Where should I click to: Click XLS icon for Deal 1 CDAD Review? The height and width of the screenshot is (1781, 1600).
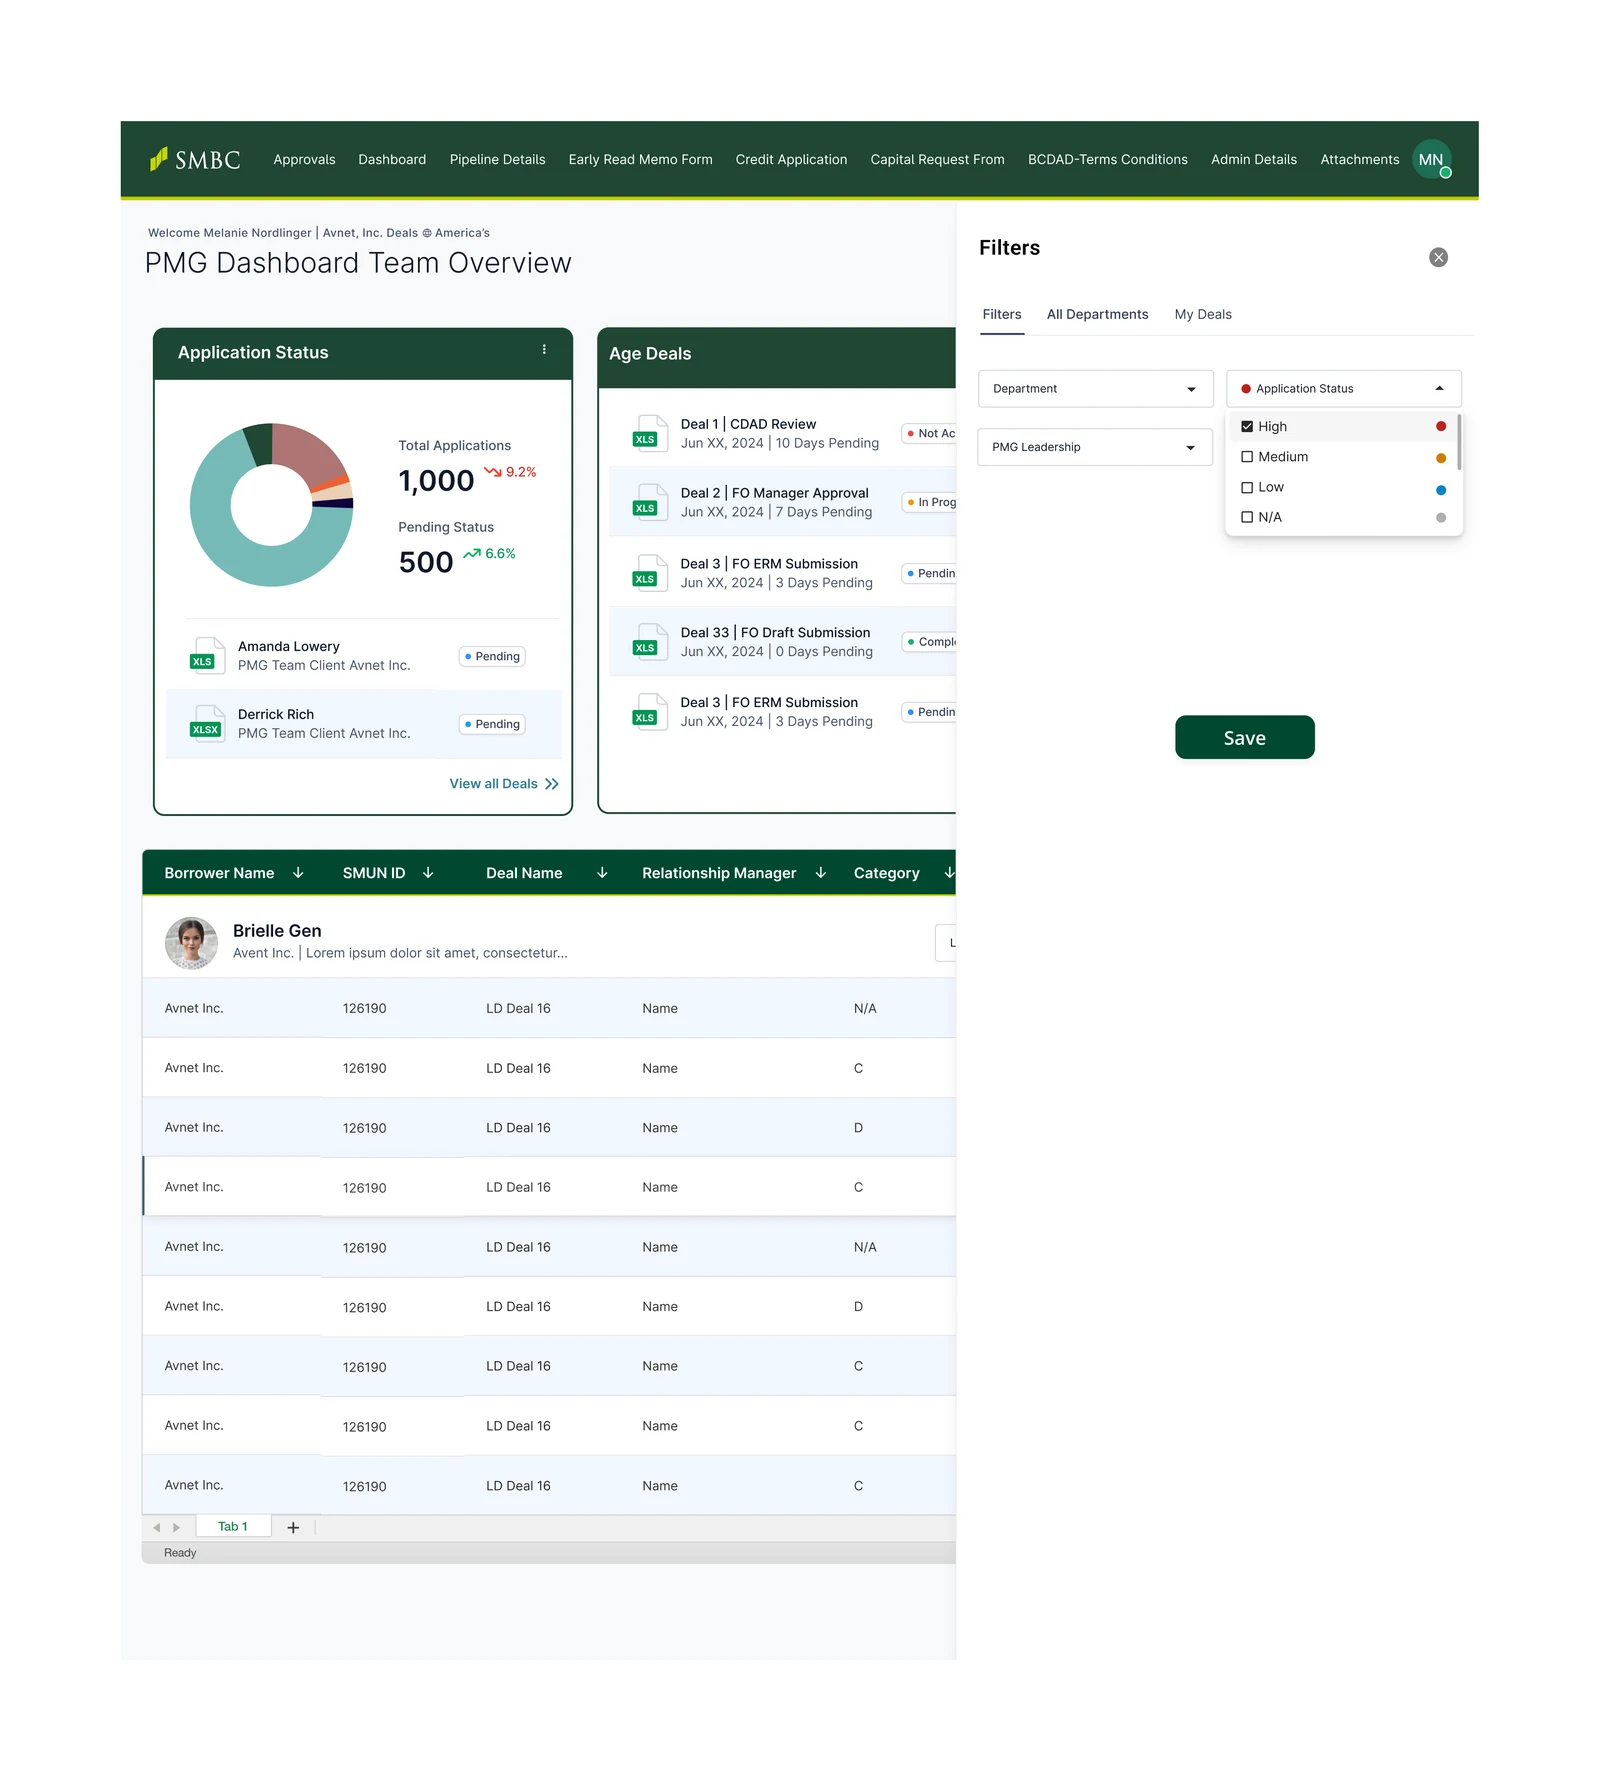pyautogui.click(x=650, y=433)
